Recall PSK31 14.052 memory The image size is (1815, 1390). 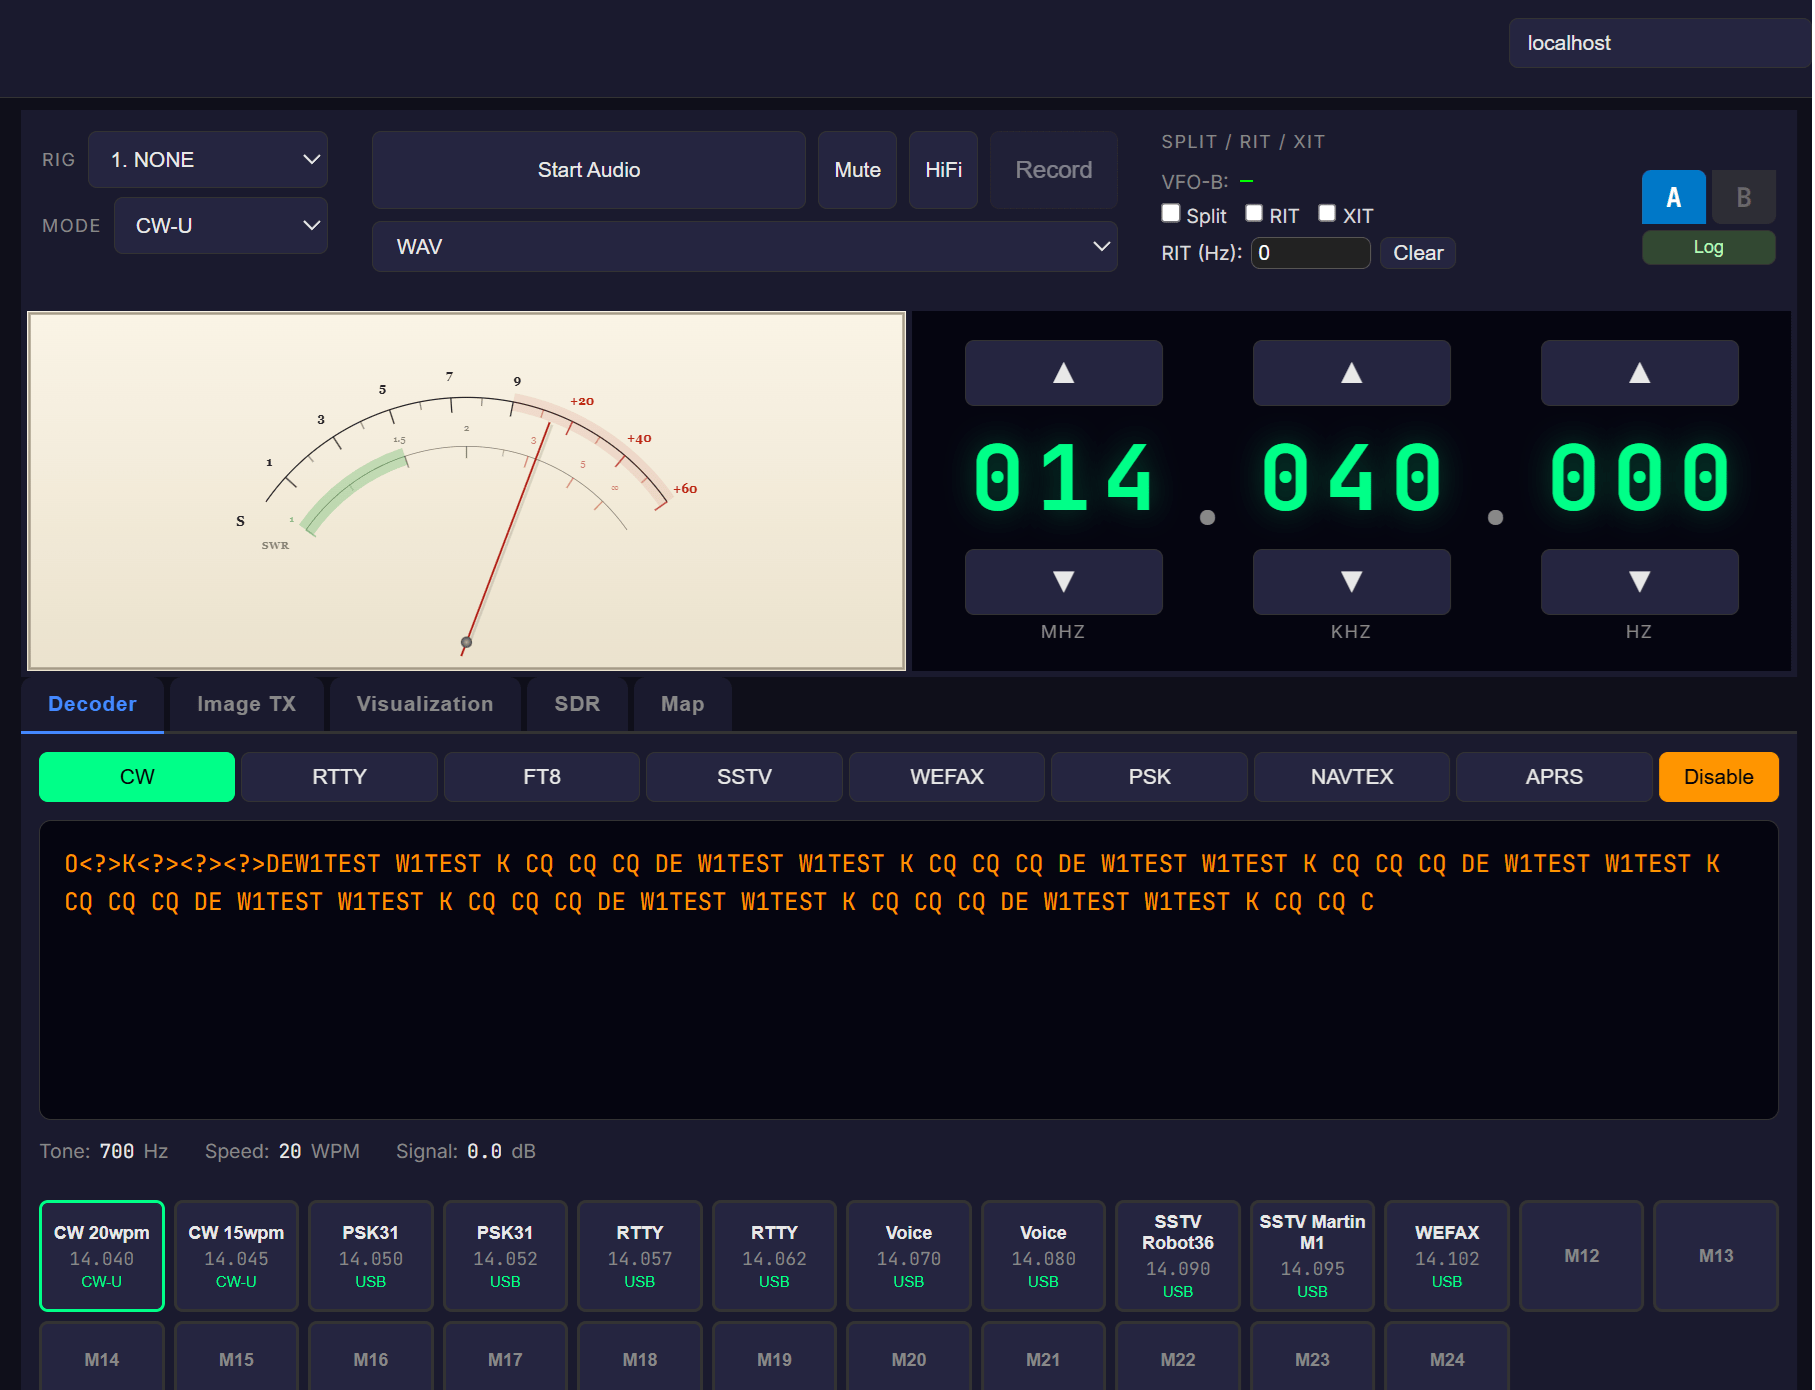pos(505,1256)
